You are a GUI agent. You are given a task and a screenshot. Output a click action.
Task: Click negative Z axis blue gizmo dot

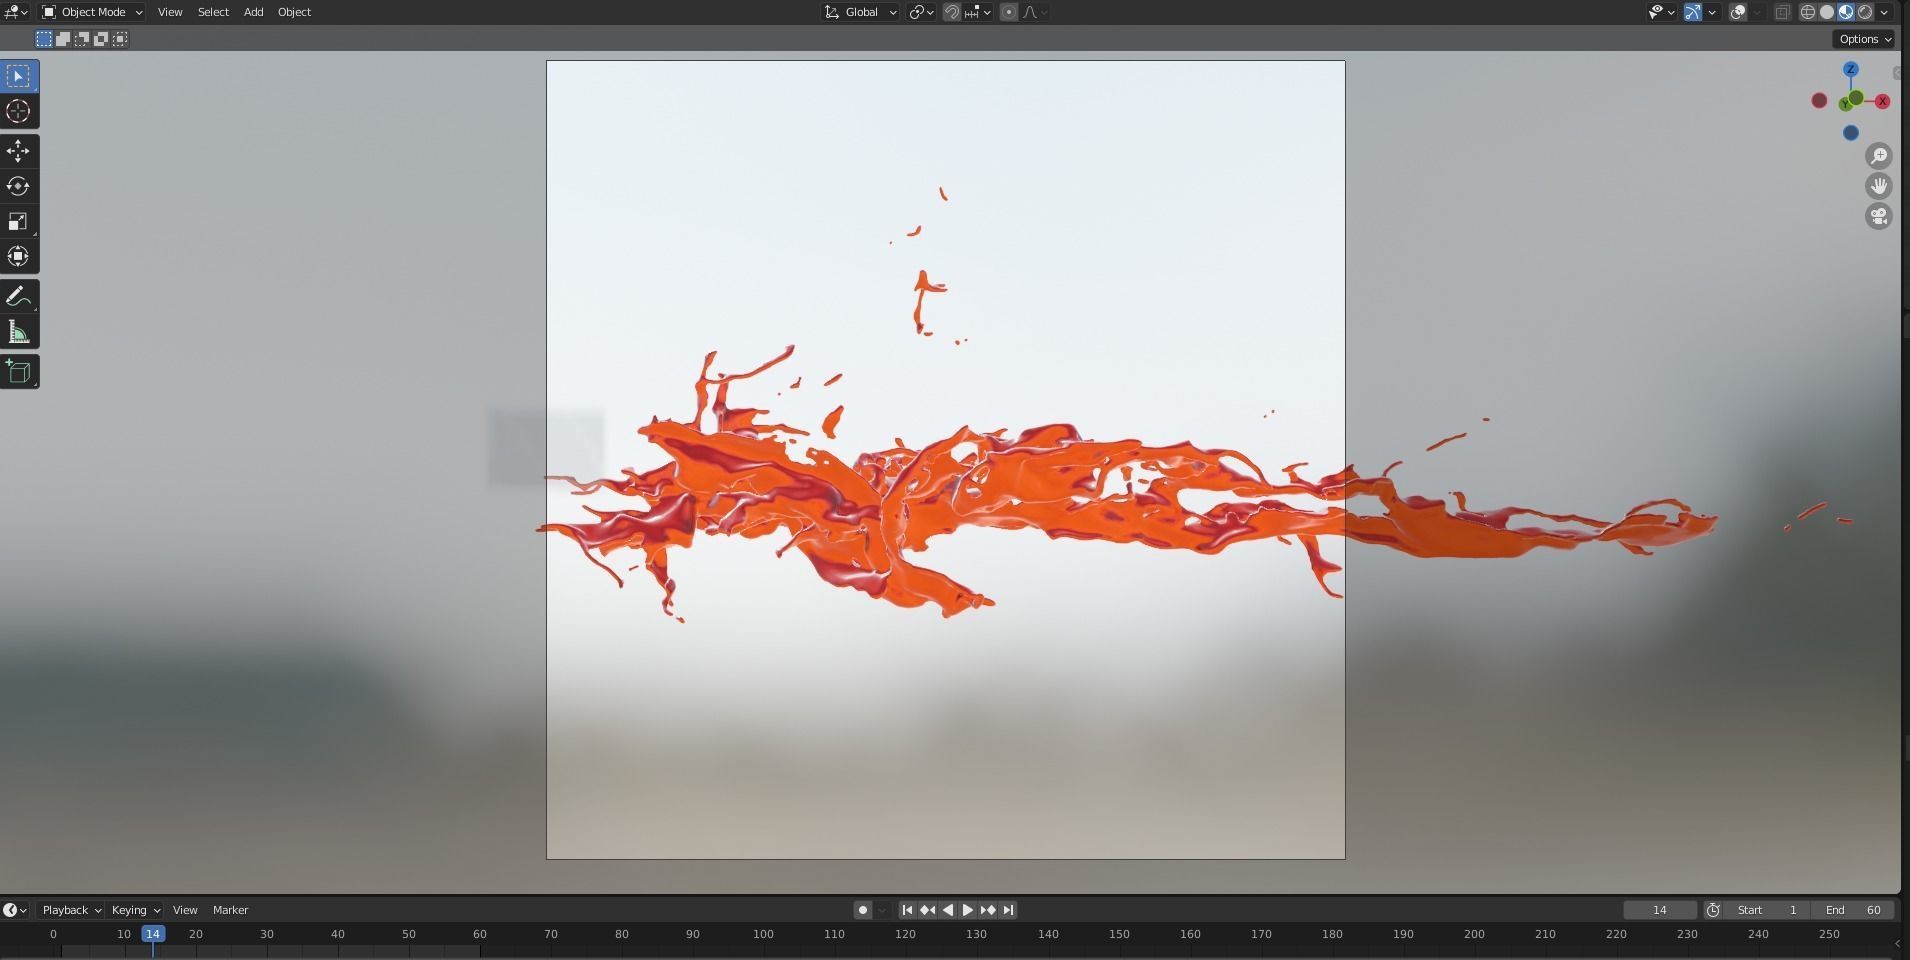click(x=1851, y=133)
